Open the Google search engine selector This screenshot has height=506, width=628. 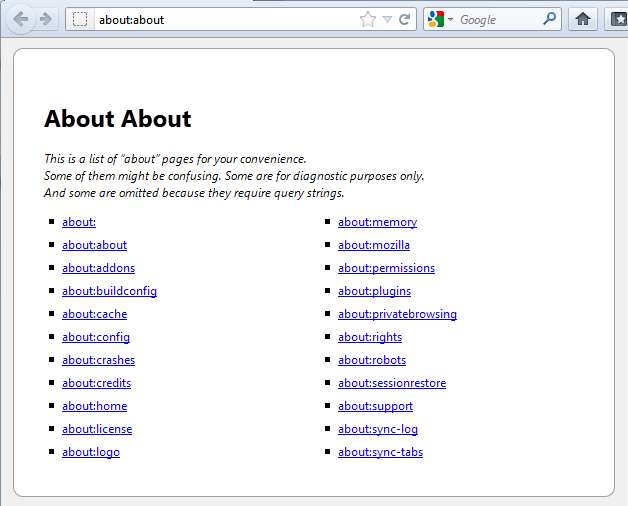[x=440, y=19]
